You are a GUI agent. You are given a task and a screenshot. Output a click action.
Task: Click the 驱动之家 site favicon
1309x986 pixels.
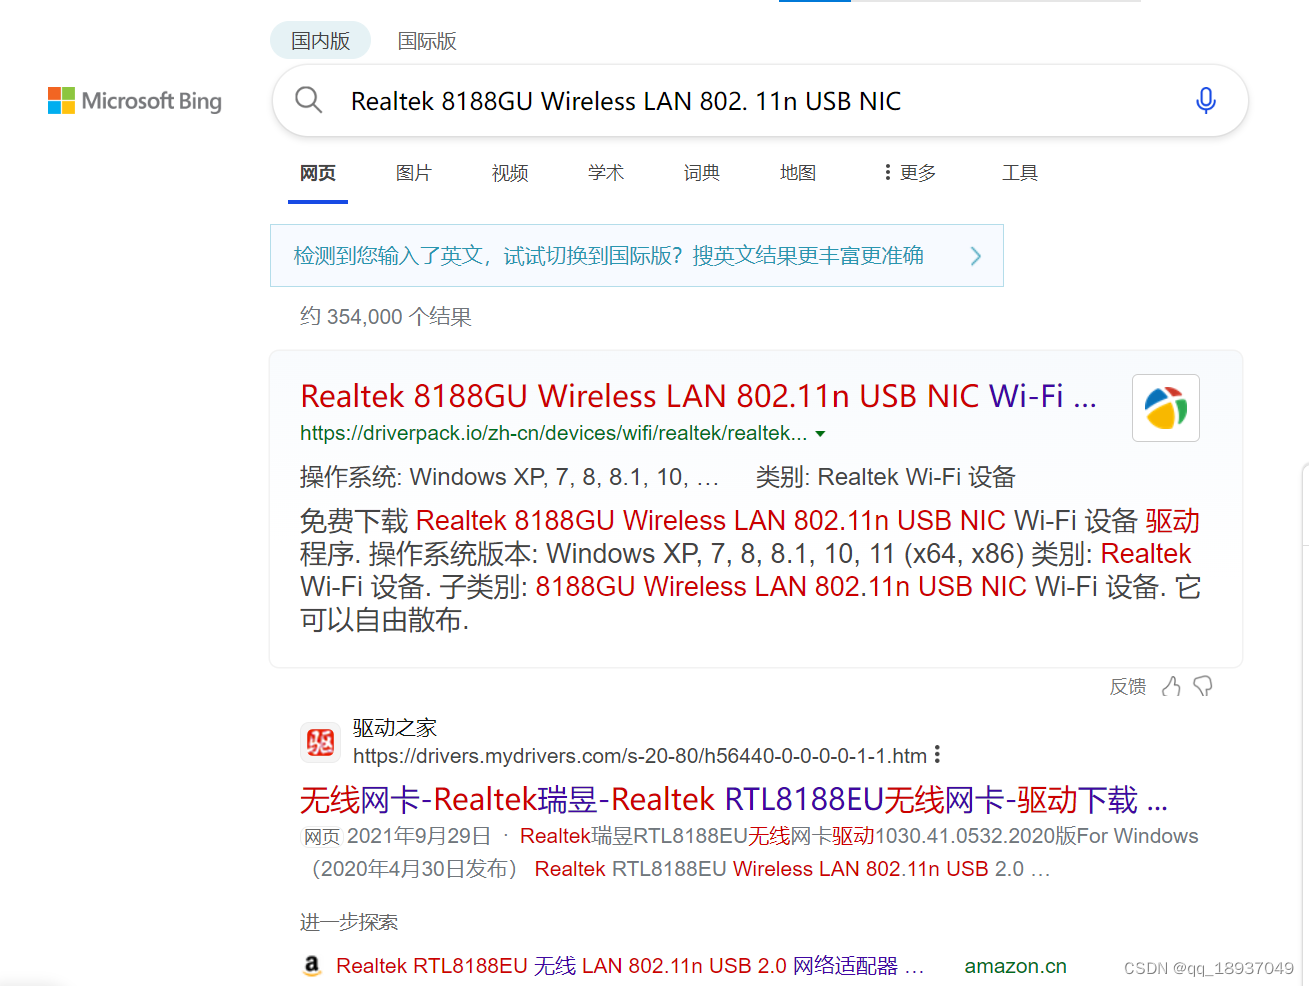click(x=321, y=742)
